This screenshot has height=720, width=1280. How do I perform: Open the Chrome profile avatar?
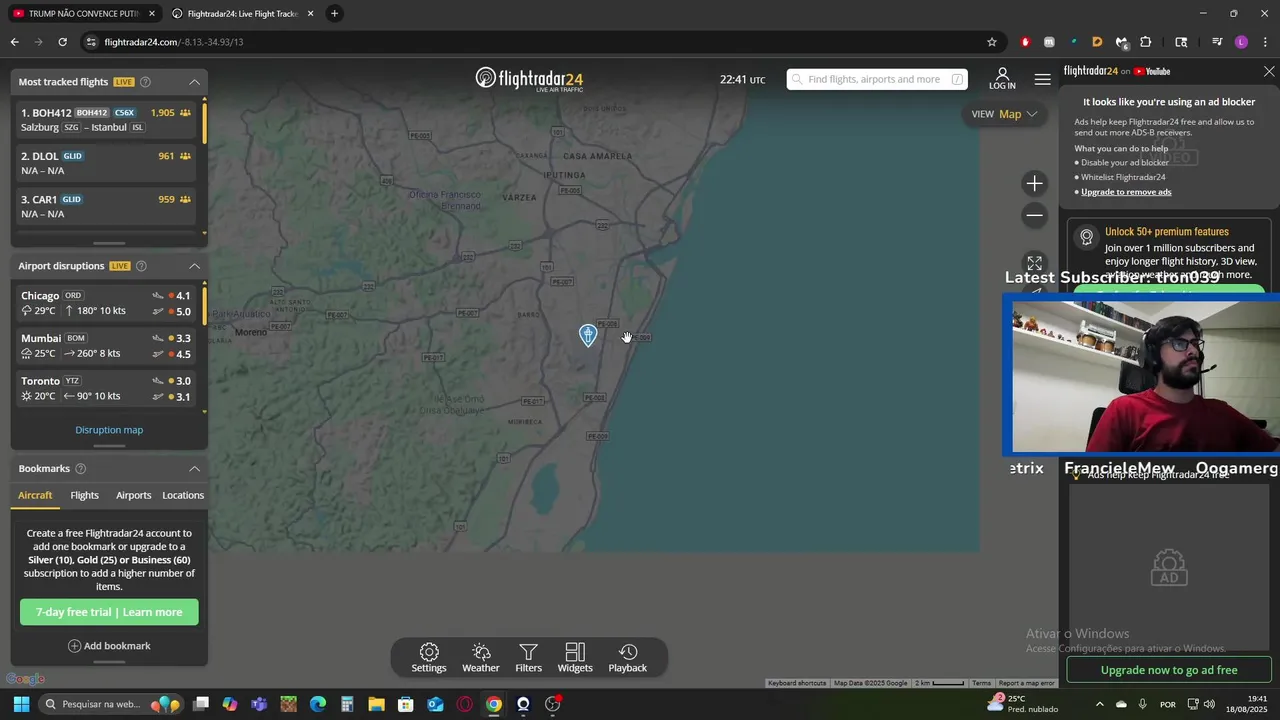1241,42
